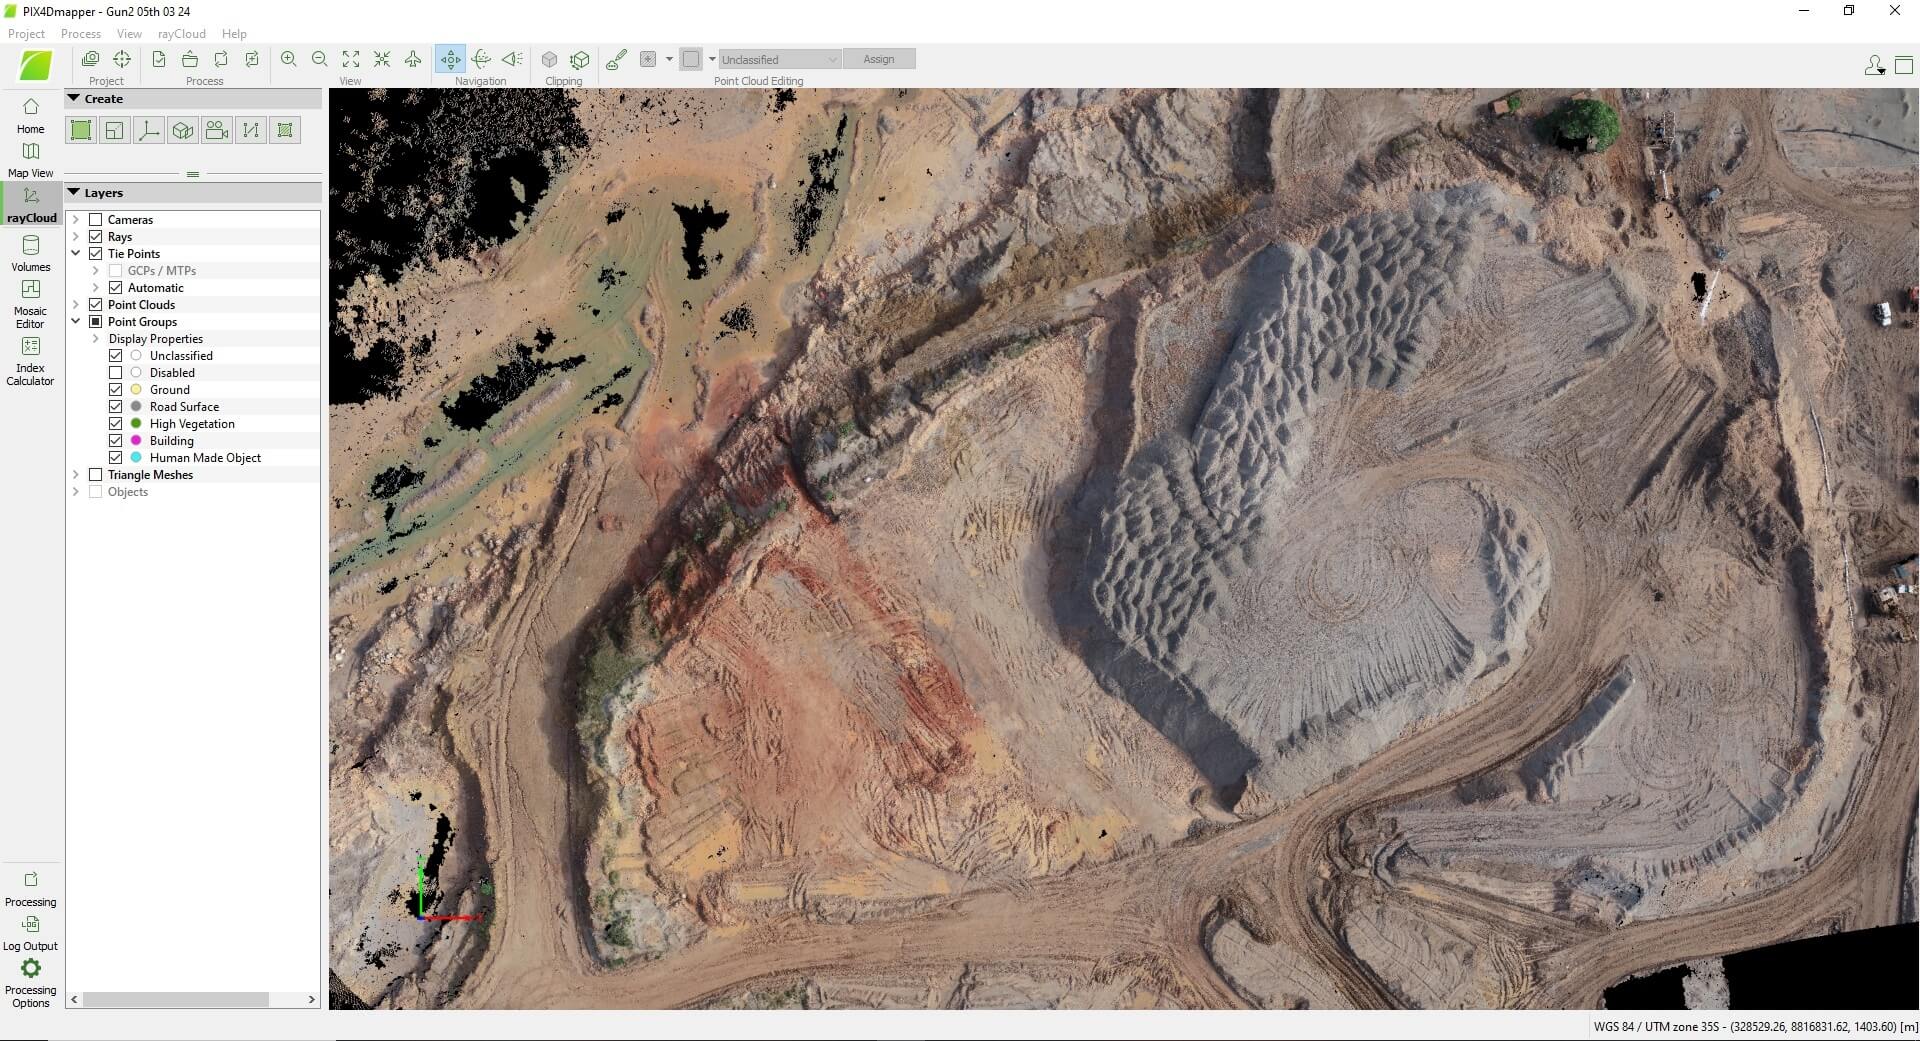Open the Index Calculator sidebar panel
Image resolution: width=1920 pixels, height=1041 pixels.
(30, 361)
